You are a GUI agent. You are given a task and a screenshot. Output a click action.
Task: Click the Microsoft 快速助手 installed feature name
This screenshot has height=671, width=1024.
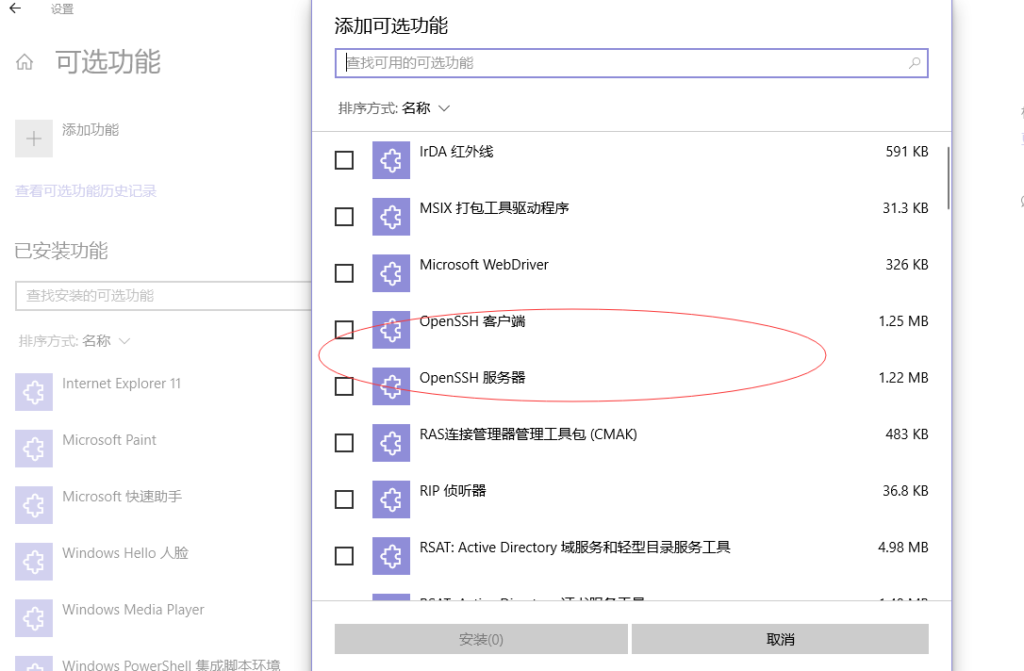coord(122,497)
